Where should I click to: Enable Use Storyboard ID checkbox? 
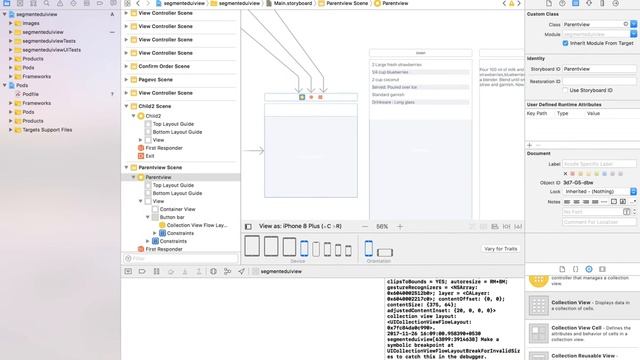pos(565,90)
